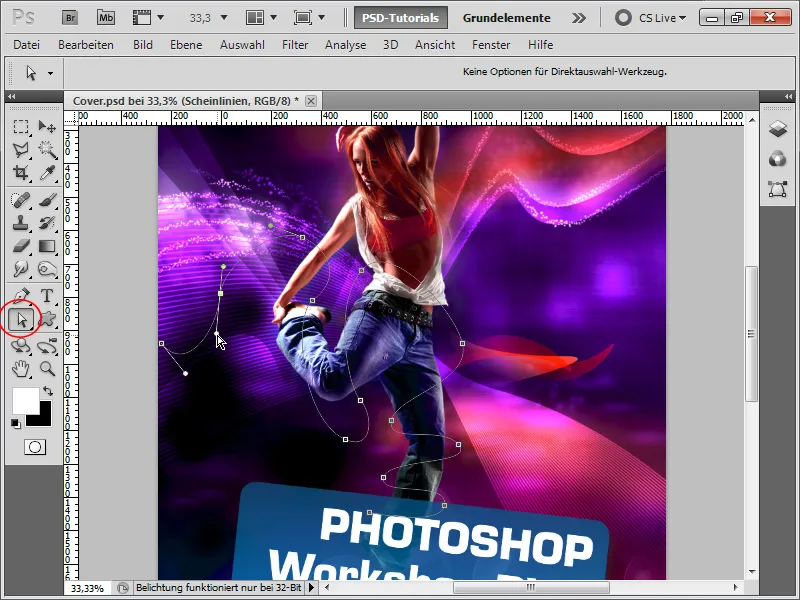Select the Crop tool
The height and width of the screenshot is (600, 800).
[21, 173]
